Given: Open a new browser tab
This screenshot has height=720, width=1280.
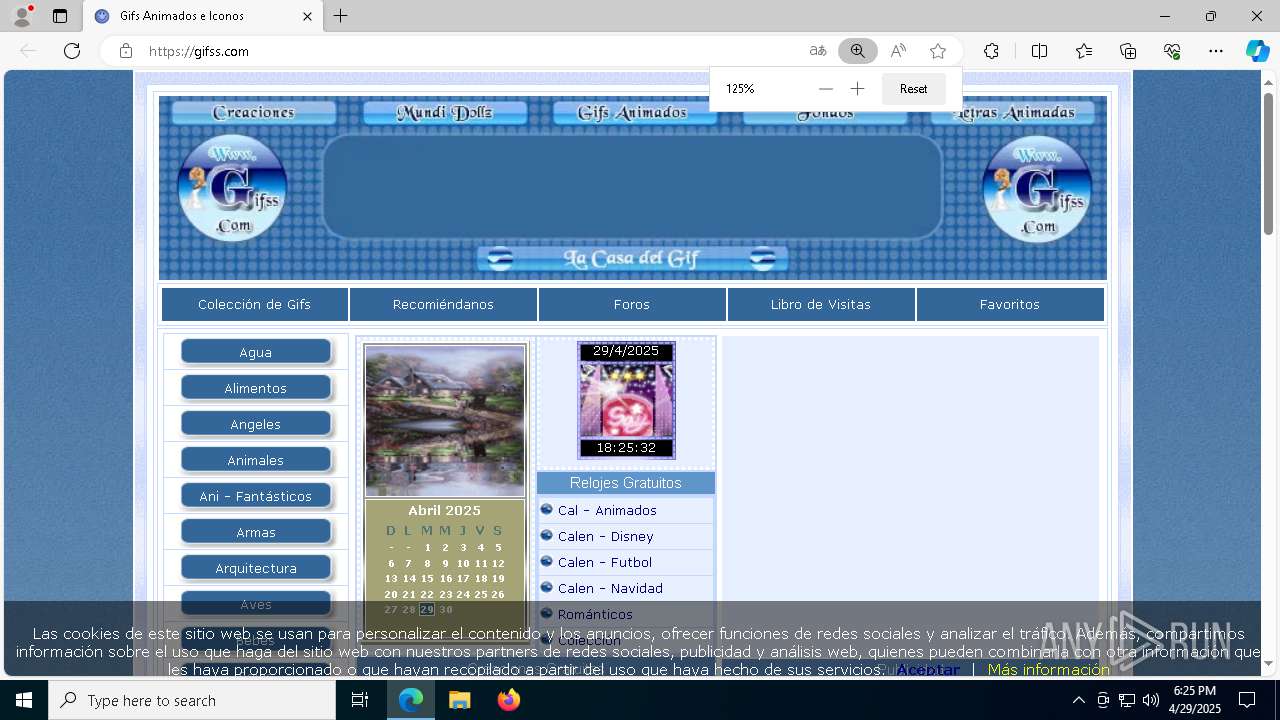Looking at the screenshot, I should (341, 16).
